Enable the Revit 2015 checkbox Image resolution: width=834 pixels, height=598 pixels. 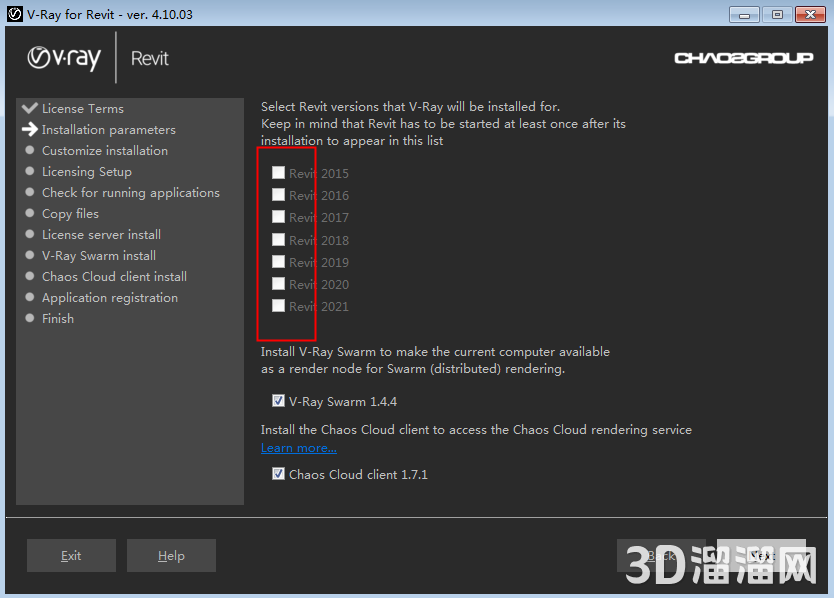pyautogui.click(x=278, y=173)
